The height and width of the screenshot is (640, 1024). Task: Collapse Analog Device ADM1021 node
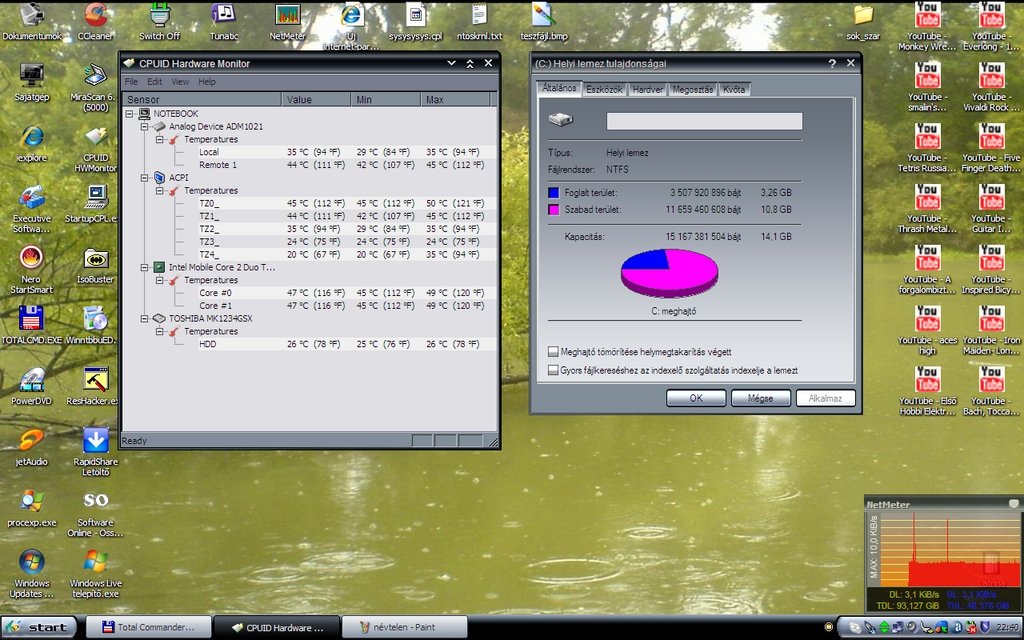tap(144, 126)
